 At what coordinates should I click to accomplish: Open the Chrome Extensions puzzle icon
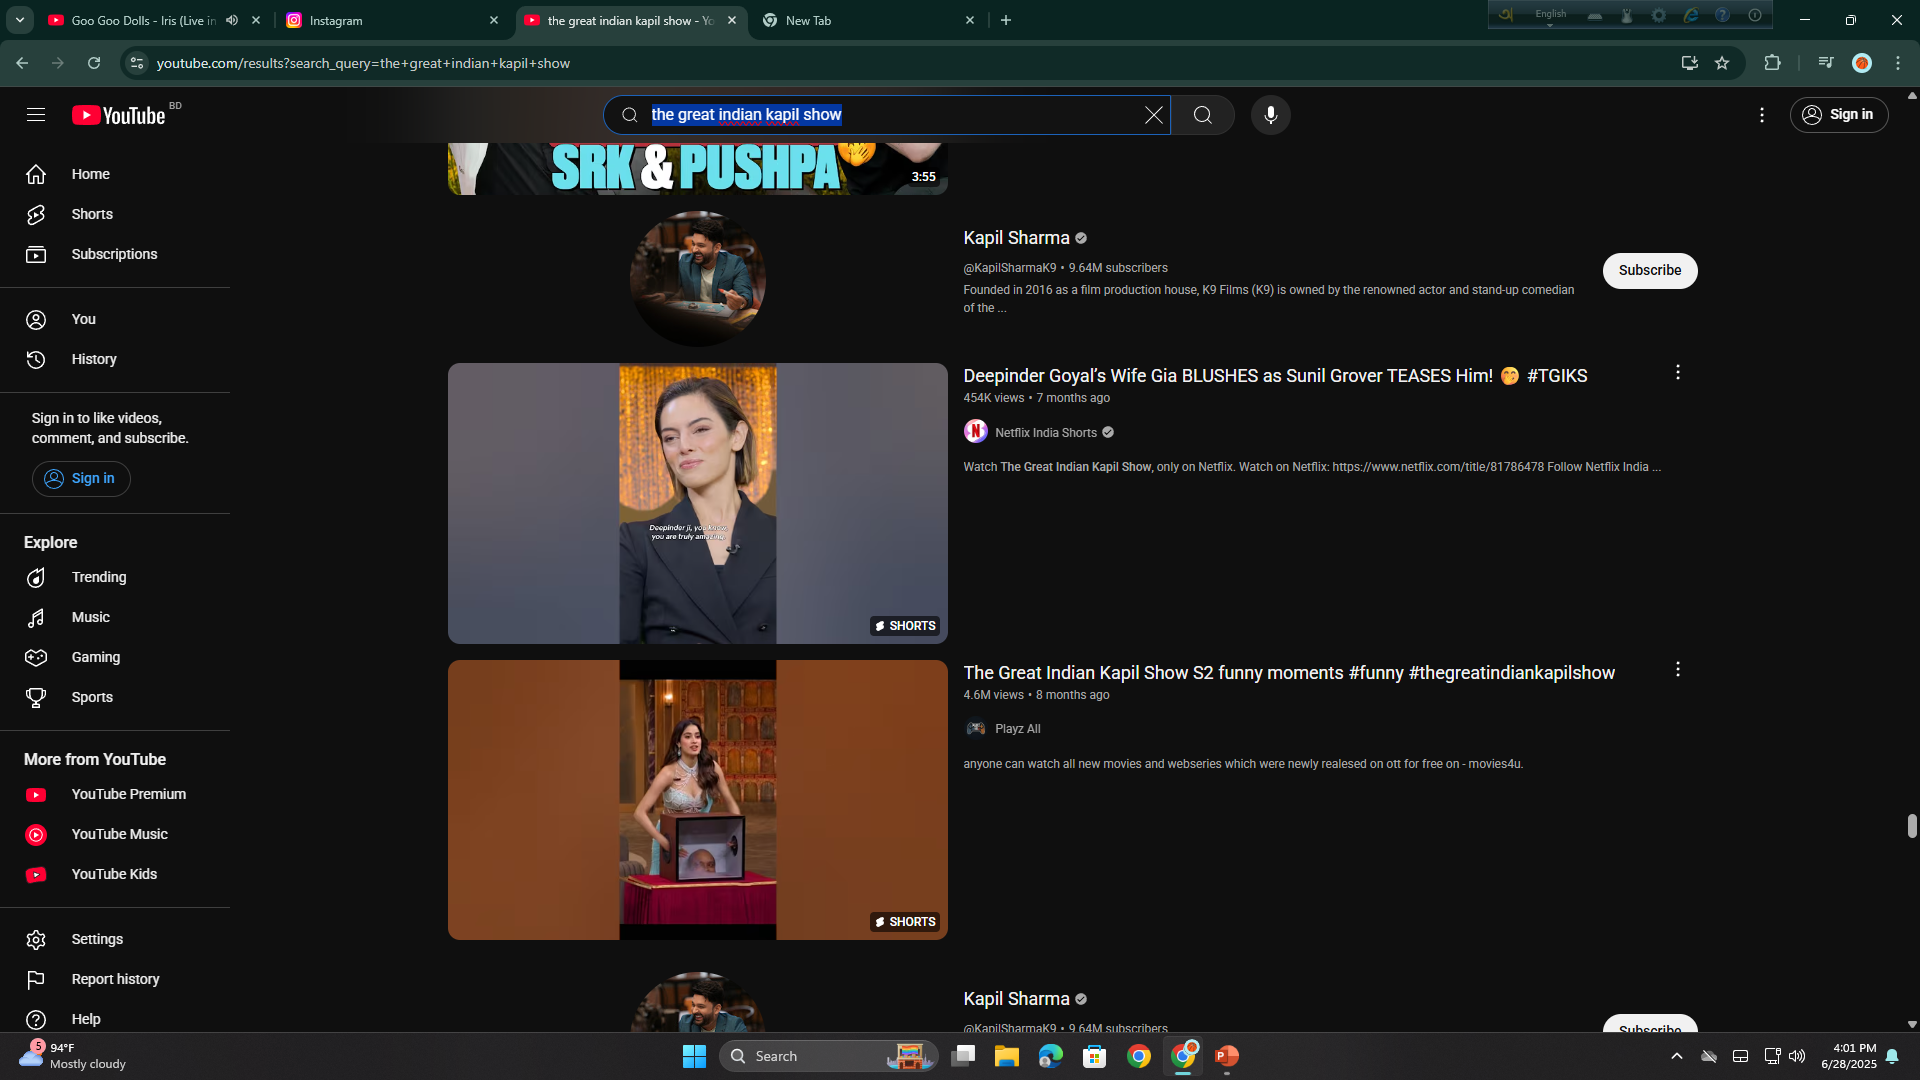1772,63
